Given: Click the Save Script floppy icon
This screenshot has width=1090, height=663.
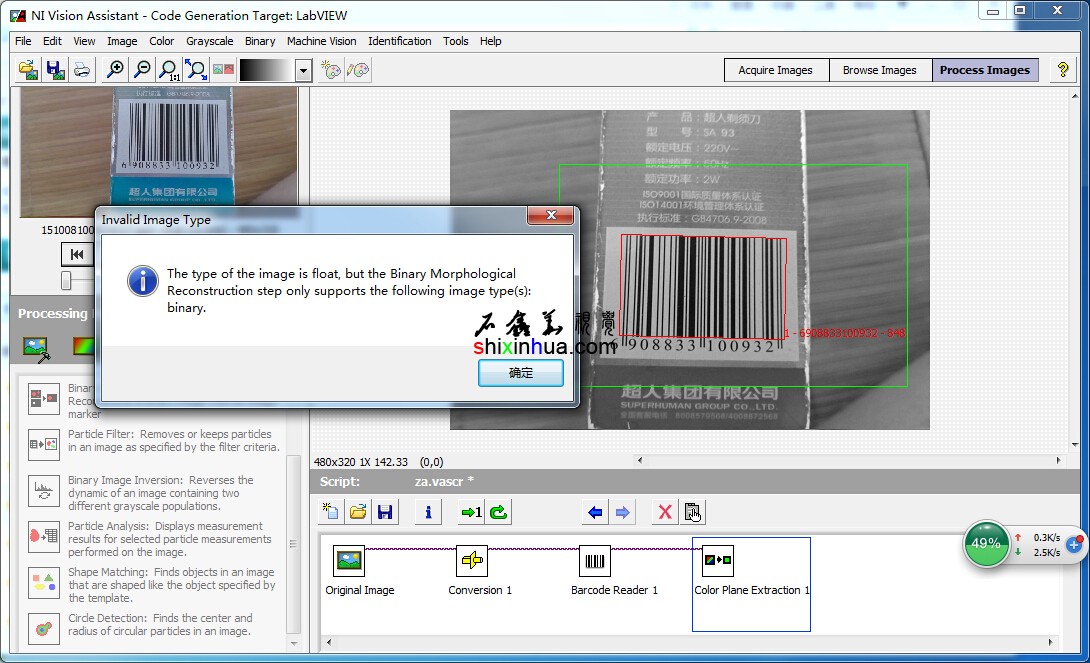Looking at the screenshot, I should pyautogui.click(x=384, y=512).
